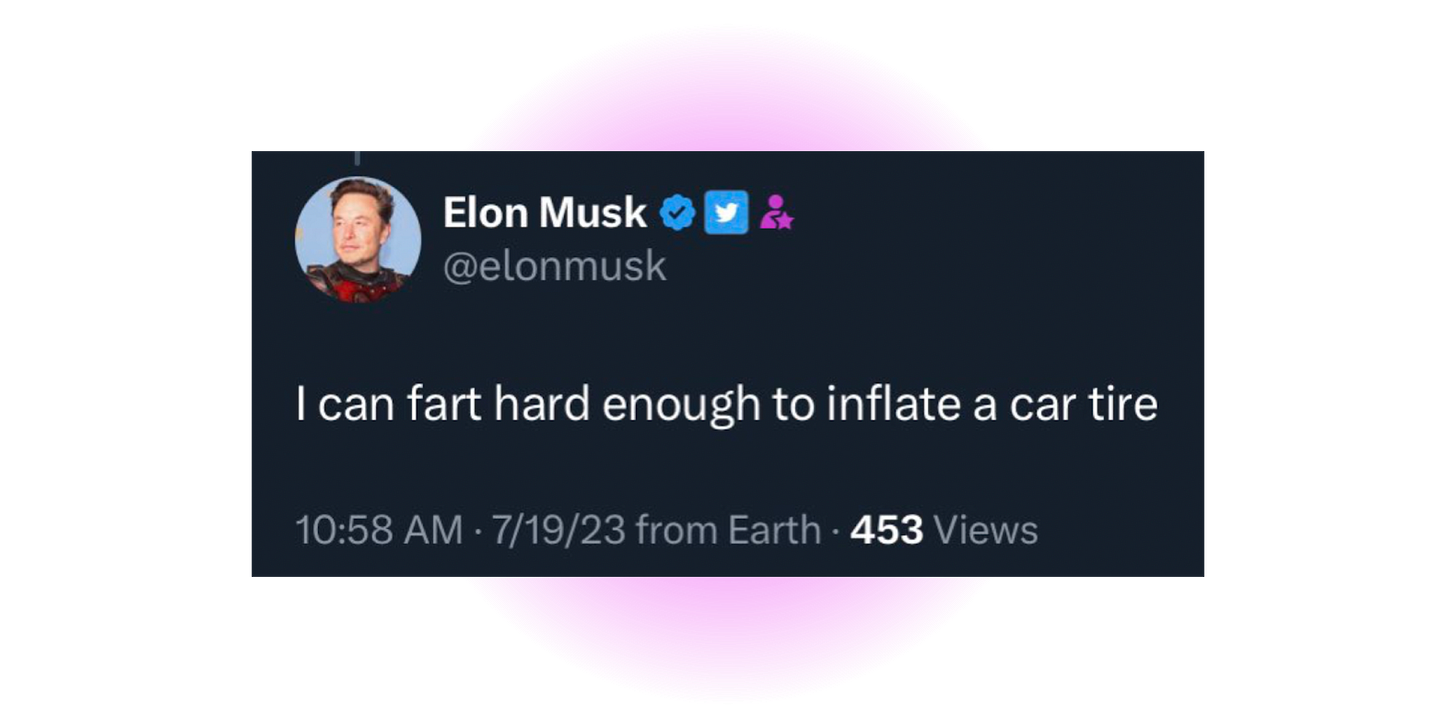Click the "from Earth" location text

tap(728, 530)
